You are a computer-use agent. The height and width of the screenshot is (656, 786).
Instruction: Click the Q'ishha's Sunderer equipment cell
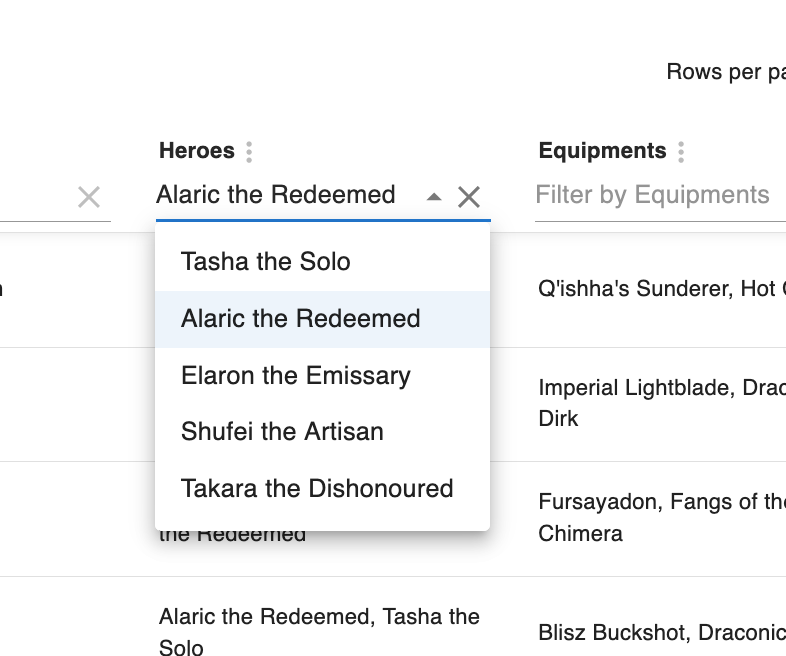660,290
